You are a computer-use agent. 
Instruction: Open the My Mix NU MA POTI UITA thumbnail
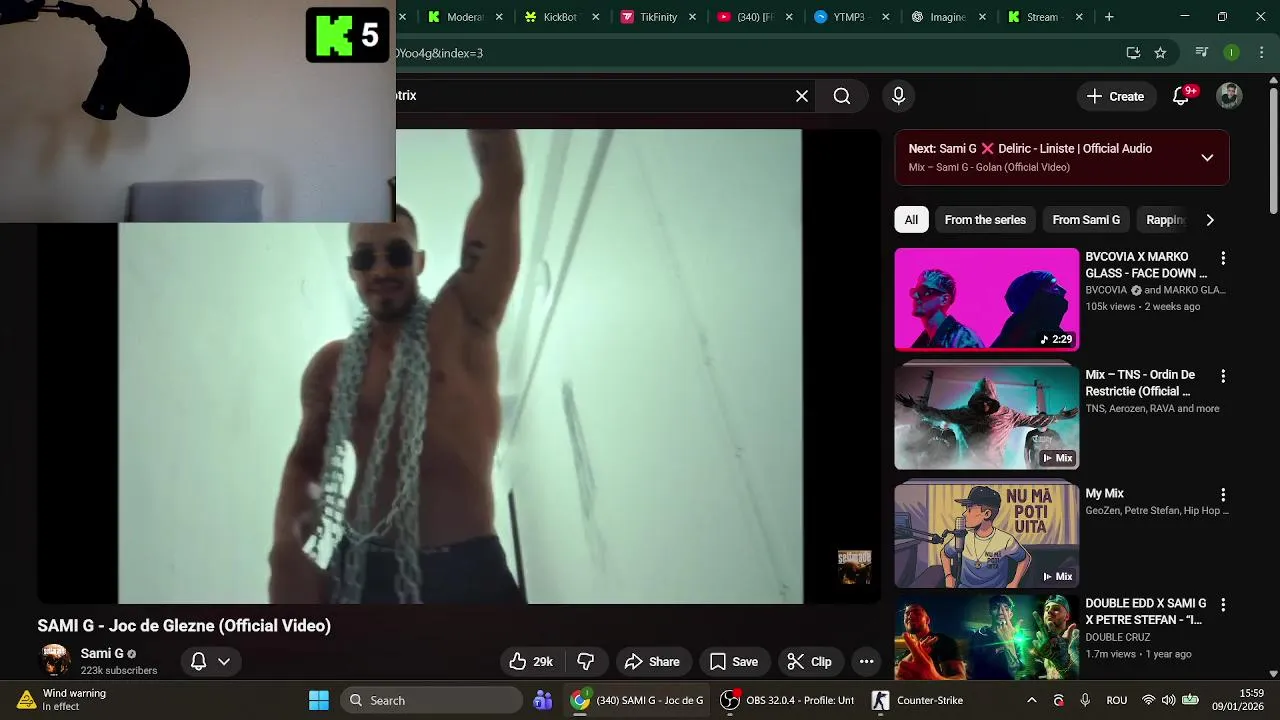987,534
